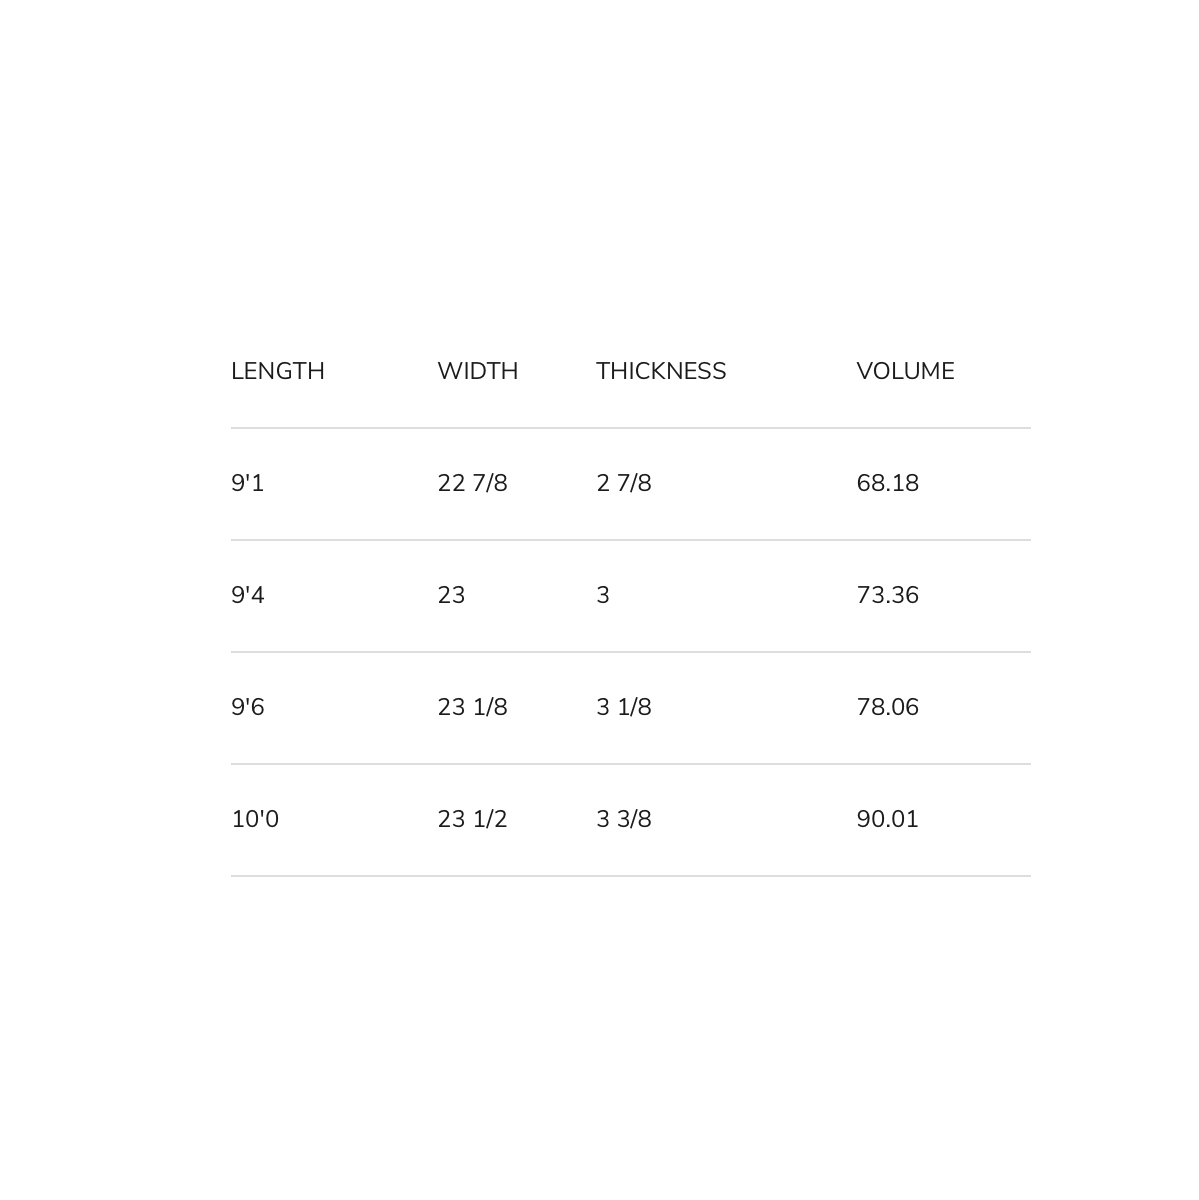Select the 10'0 length cell
This screenshot has width=1199, height=1200.
point(255,819)
